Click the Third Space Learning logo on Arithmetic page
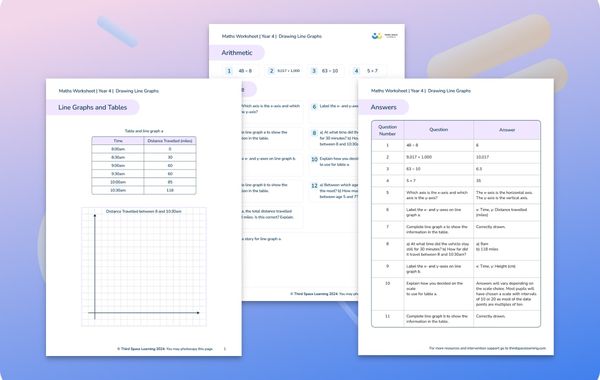The image size is (600, 380). pos(385,36)
